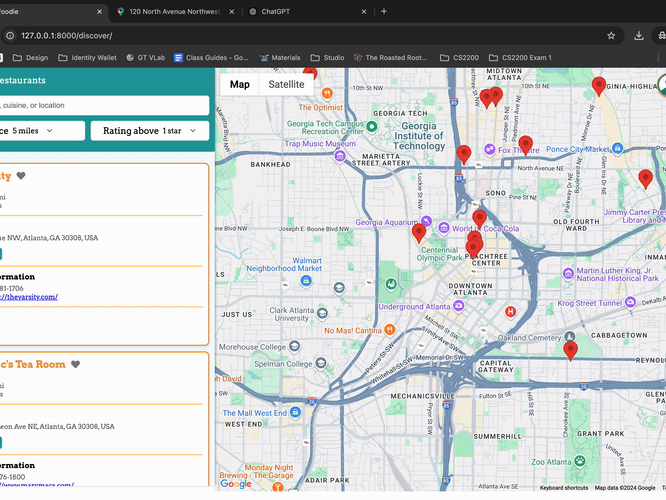The image size is (666, 500).
Task: Close the ChatGPT tab
Action: (364, 12)
